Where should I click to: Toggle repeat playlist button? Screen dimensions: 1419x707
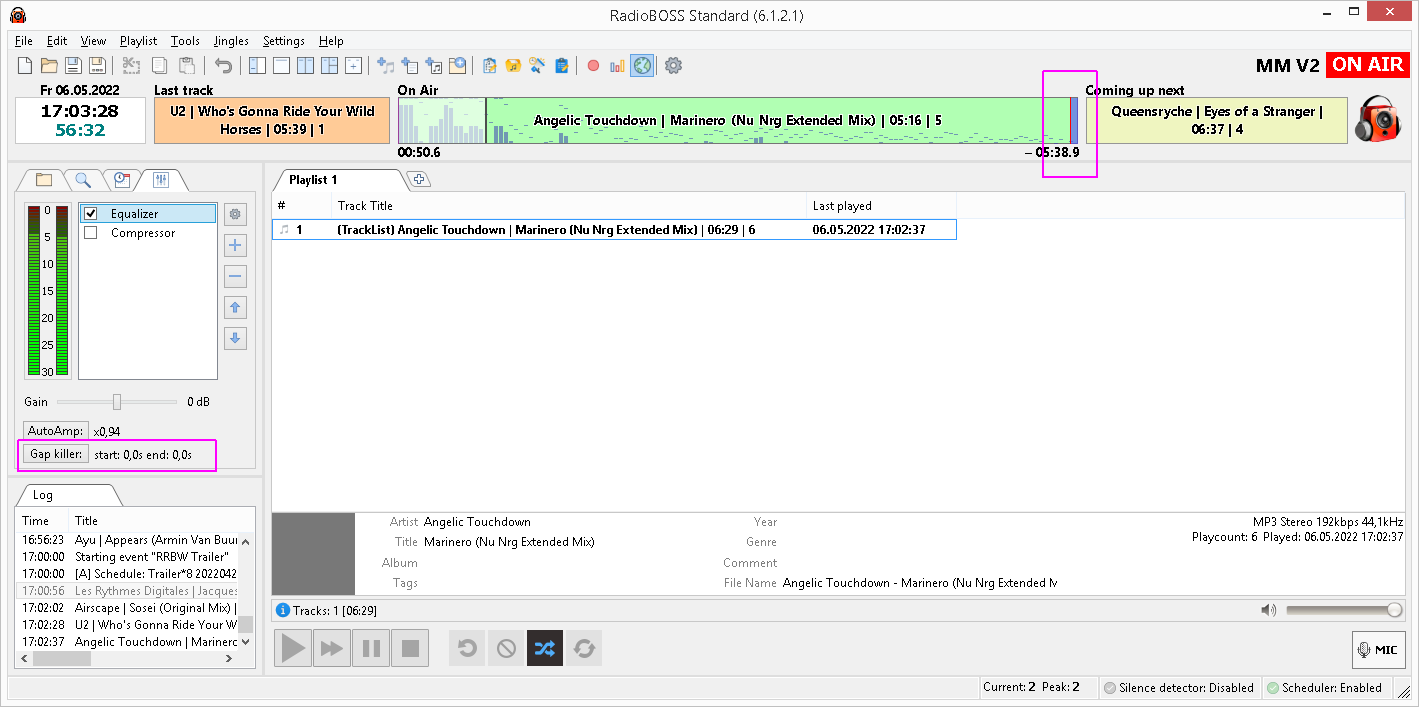pyautogui.click(x=584, y=649)
